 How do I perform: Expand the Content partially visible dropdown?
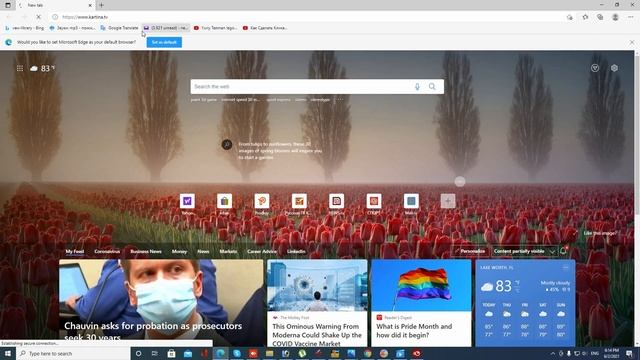click(524, 251)
